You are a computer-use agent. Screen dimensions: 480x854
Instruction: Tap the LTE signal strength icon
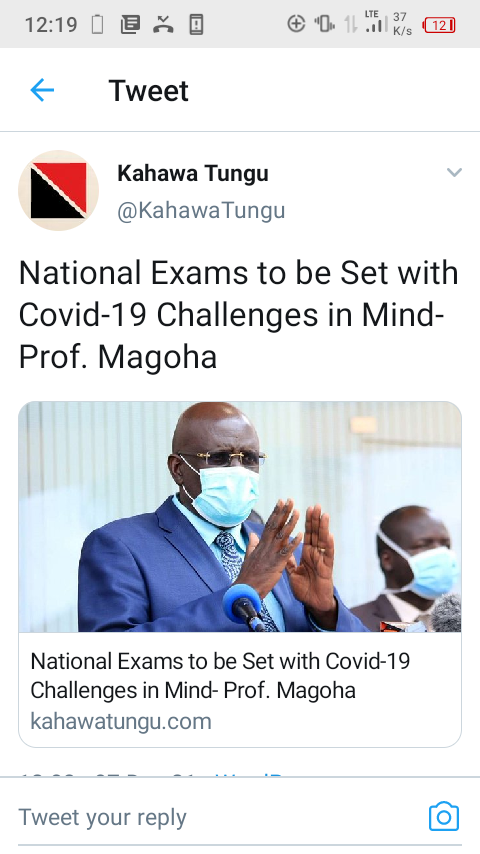click(376, 22)
